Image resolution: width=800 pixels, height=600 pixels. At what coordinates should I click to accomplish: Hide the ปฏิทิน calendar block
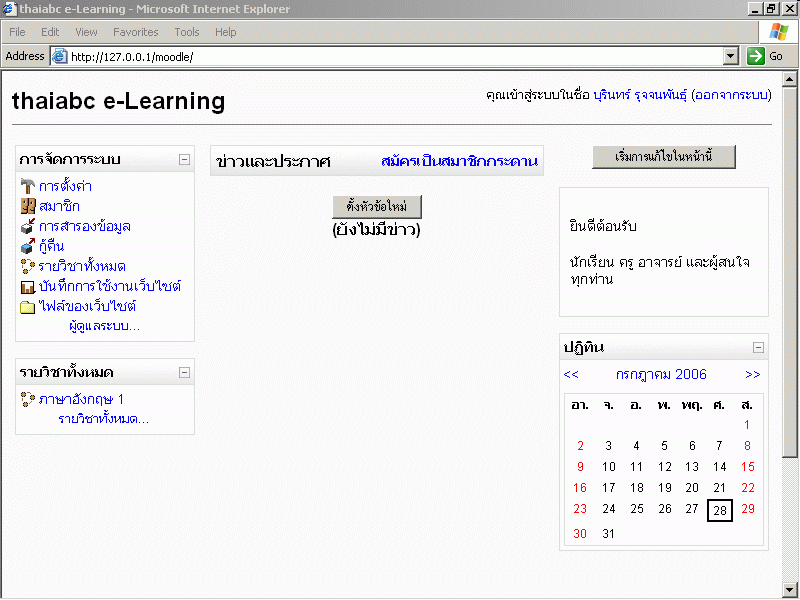[x=758, y=347]
